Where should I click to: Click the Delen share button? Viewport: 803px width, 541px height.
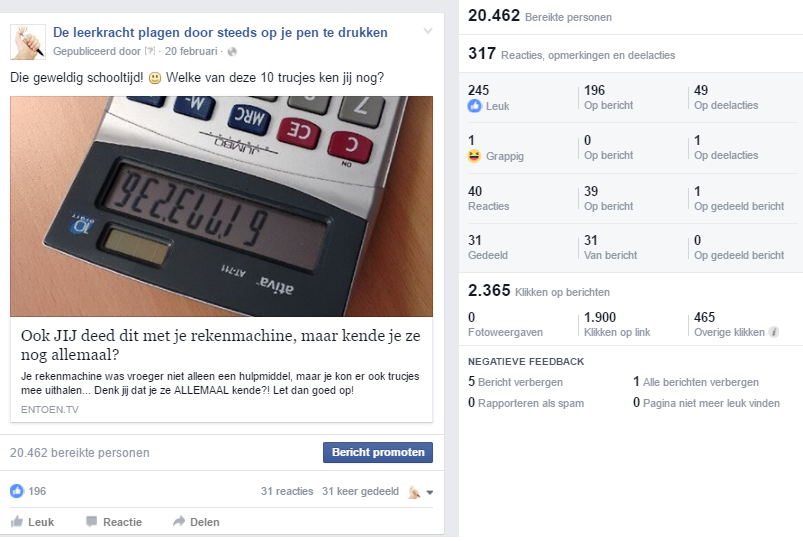[x=196, y=522]
